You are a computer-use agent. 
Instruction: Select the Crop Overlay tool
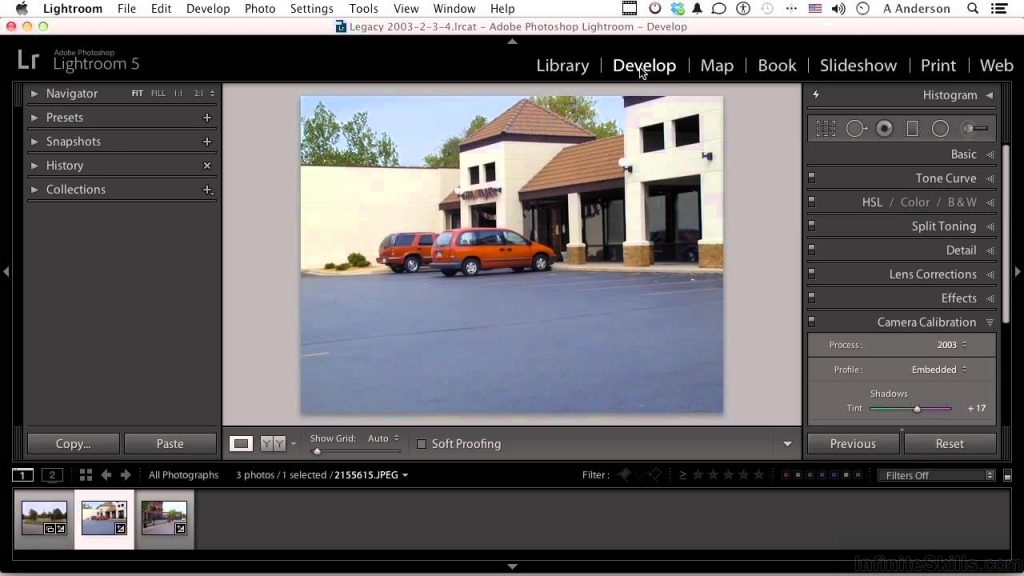826,129
